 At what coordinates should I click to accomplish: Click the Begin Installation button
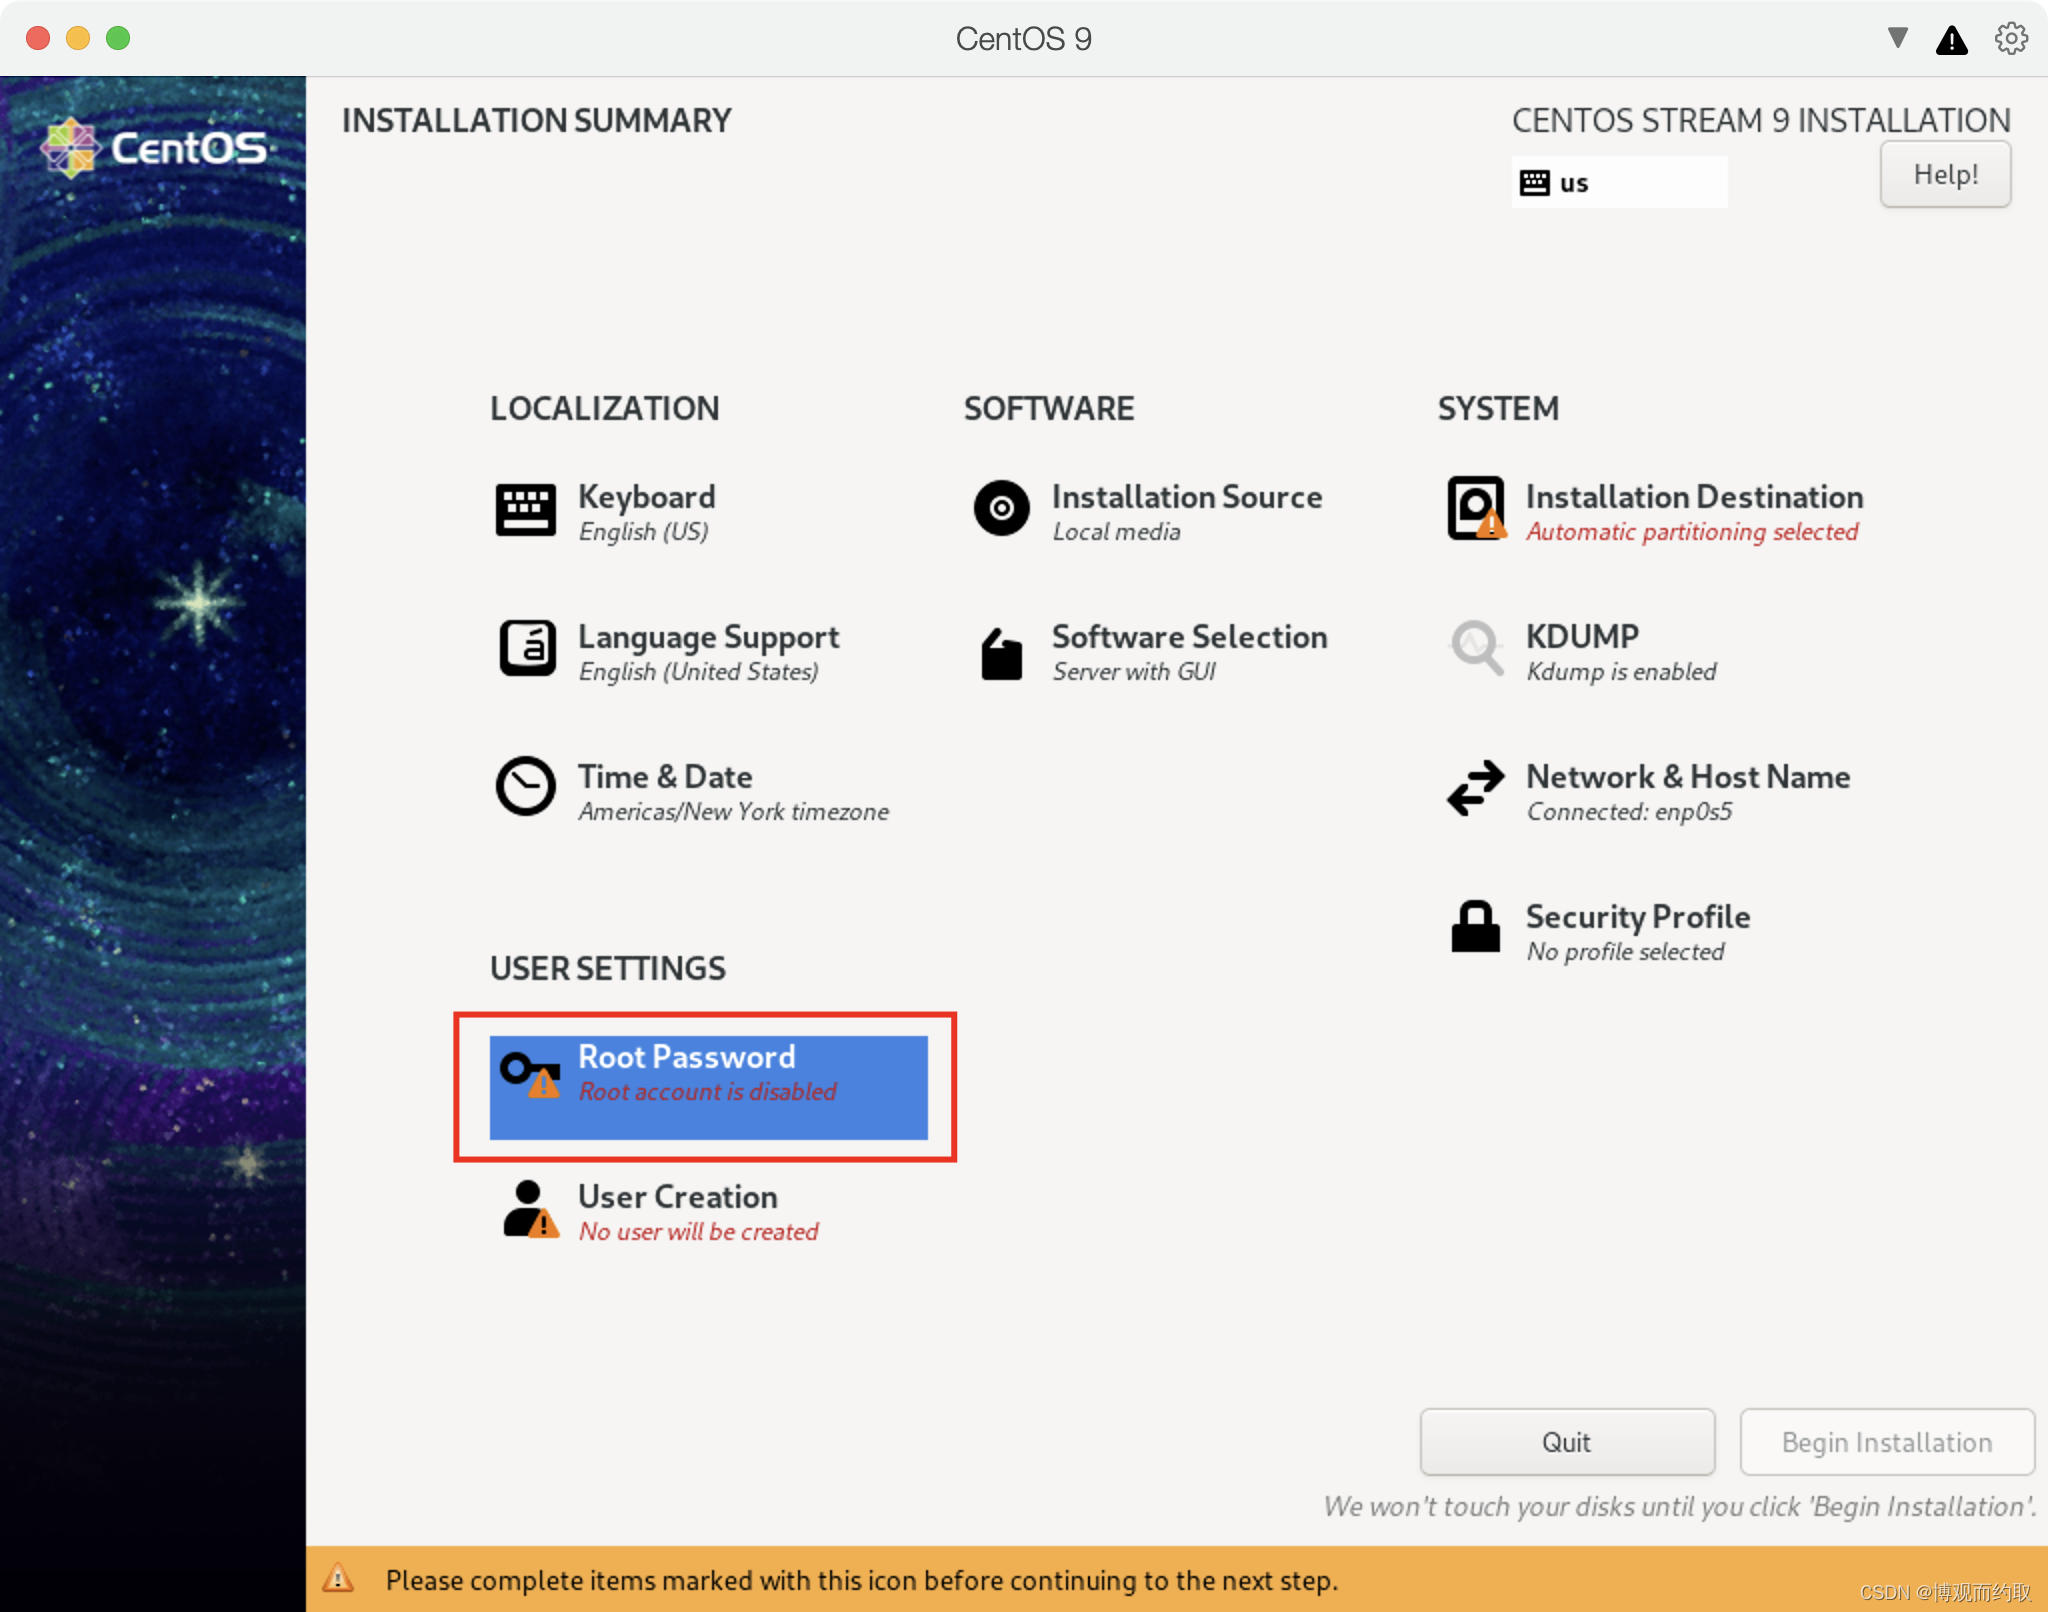[1887, 1442]
